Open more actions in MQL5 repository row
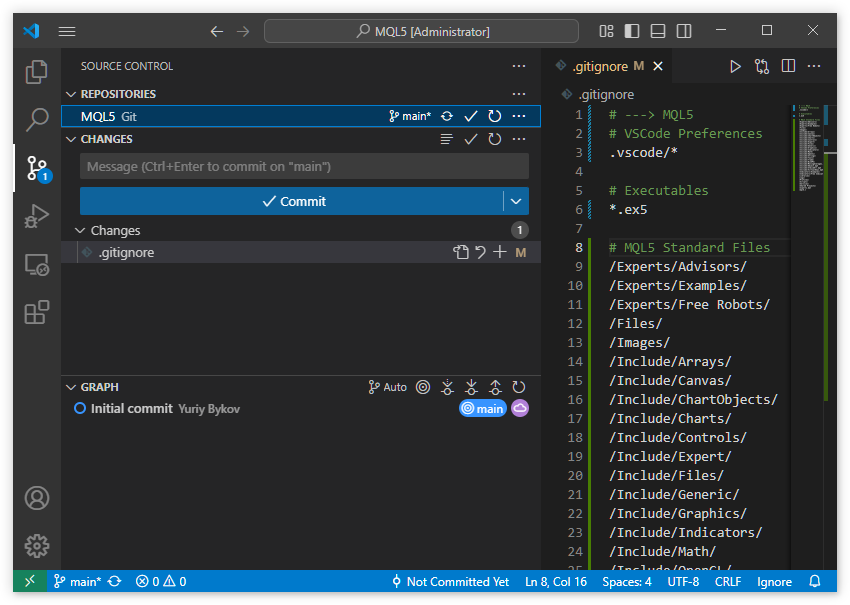This screenshot has height=605, width=850. (x=519, y=116)
